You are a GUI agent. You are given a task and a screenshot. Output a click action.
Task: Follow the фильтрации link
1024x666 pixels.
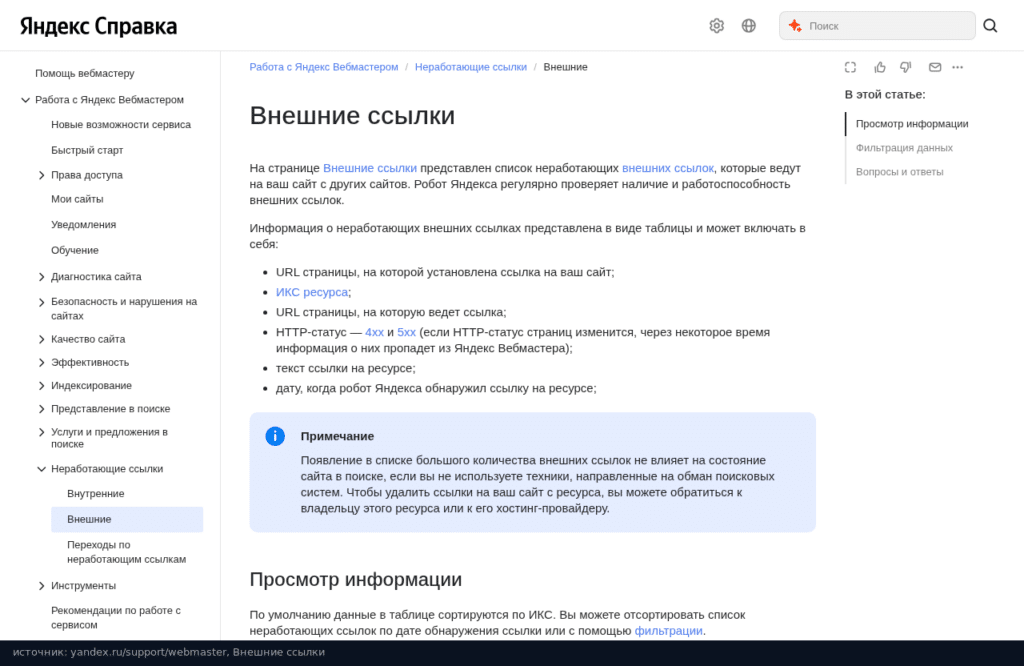click(x=668, y=631)
